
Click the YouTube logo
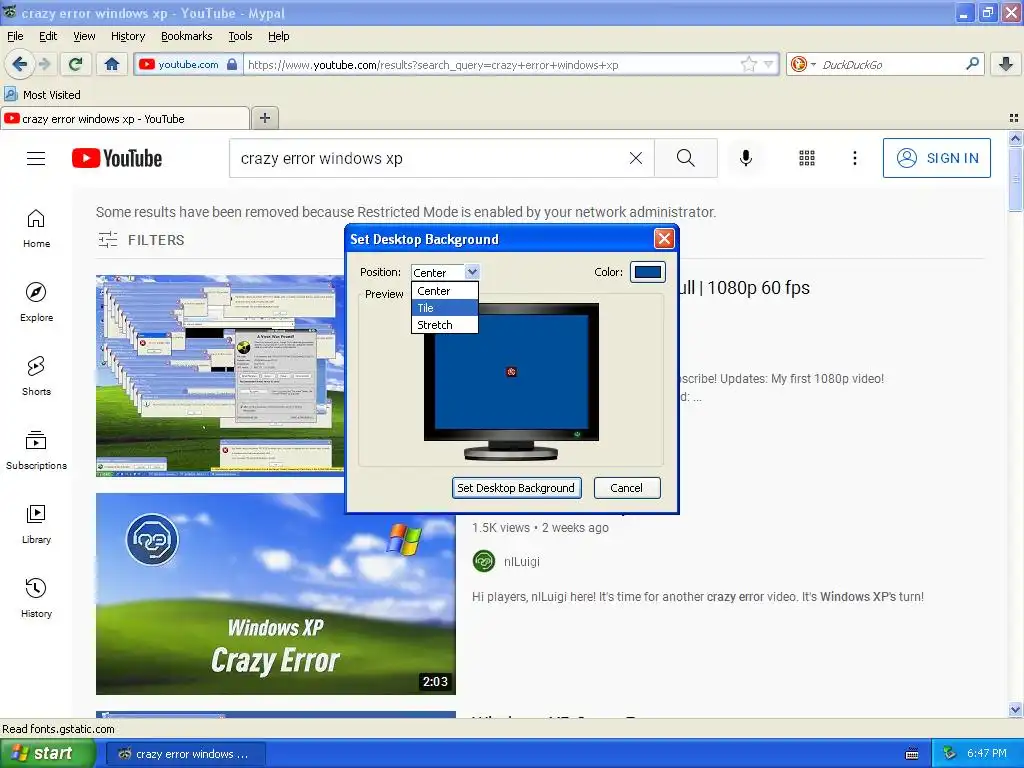pyautogui.click(x=117, y=158)
